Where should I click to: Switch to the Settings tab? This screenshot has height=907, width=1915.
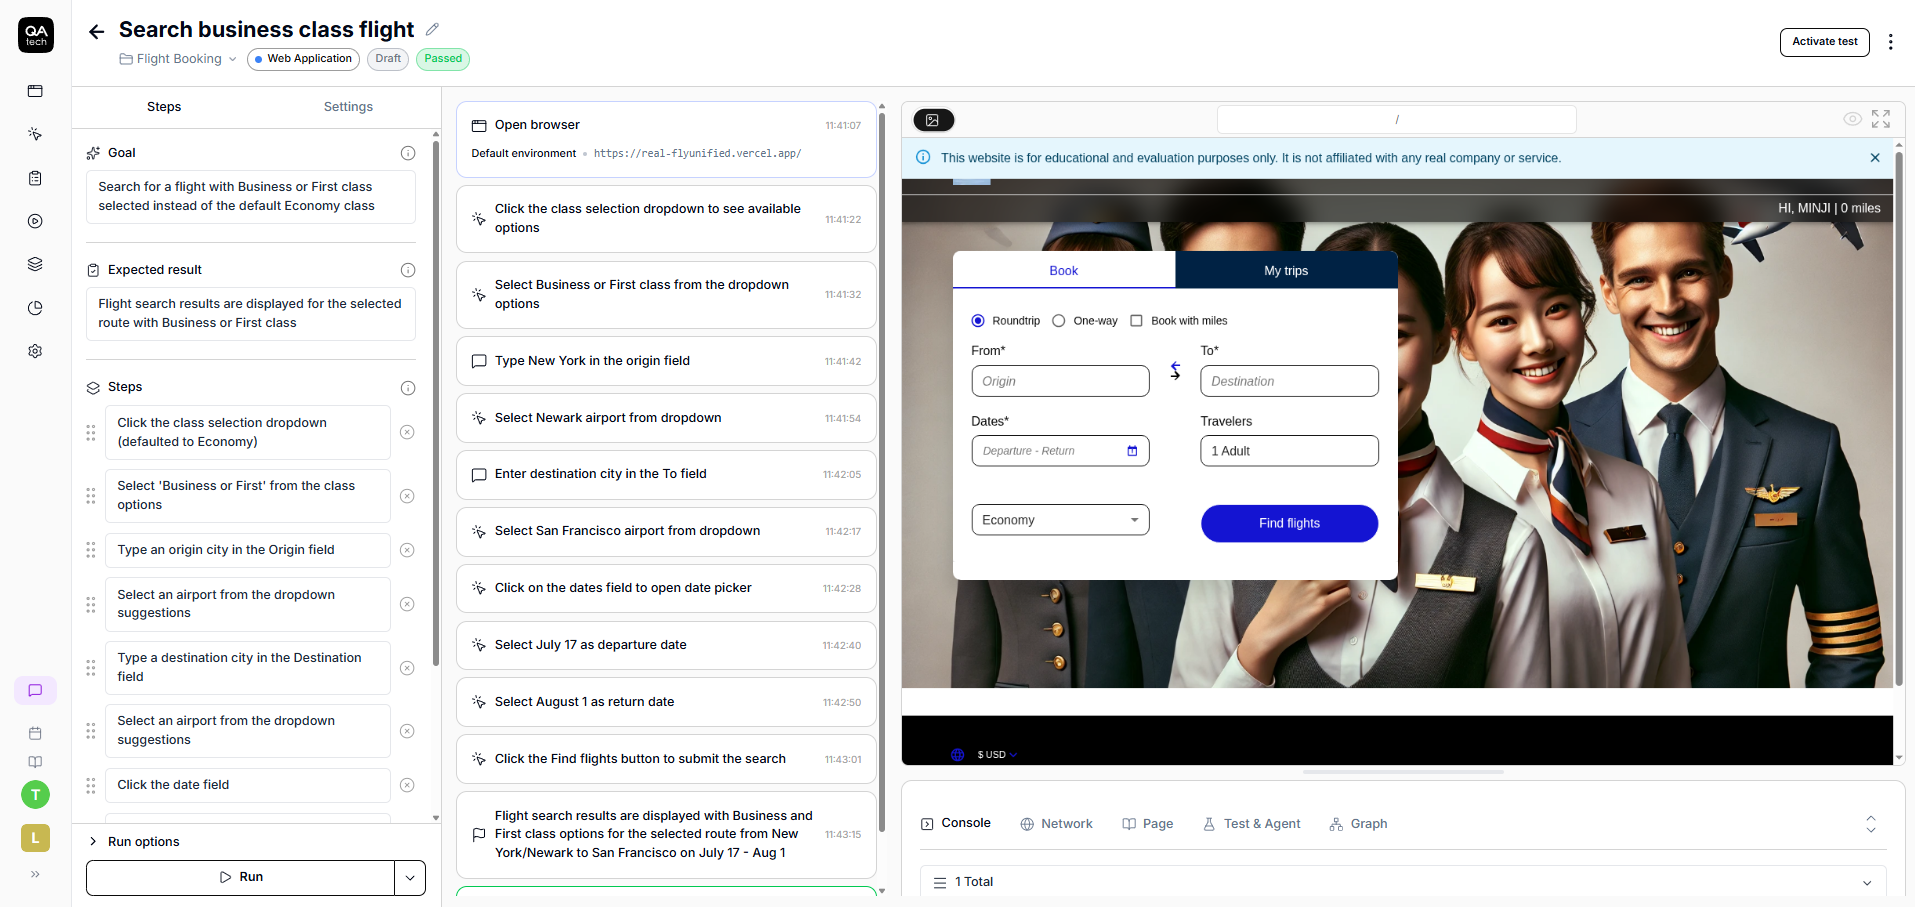[348, 107]
